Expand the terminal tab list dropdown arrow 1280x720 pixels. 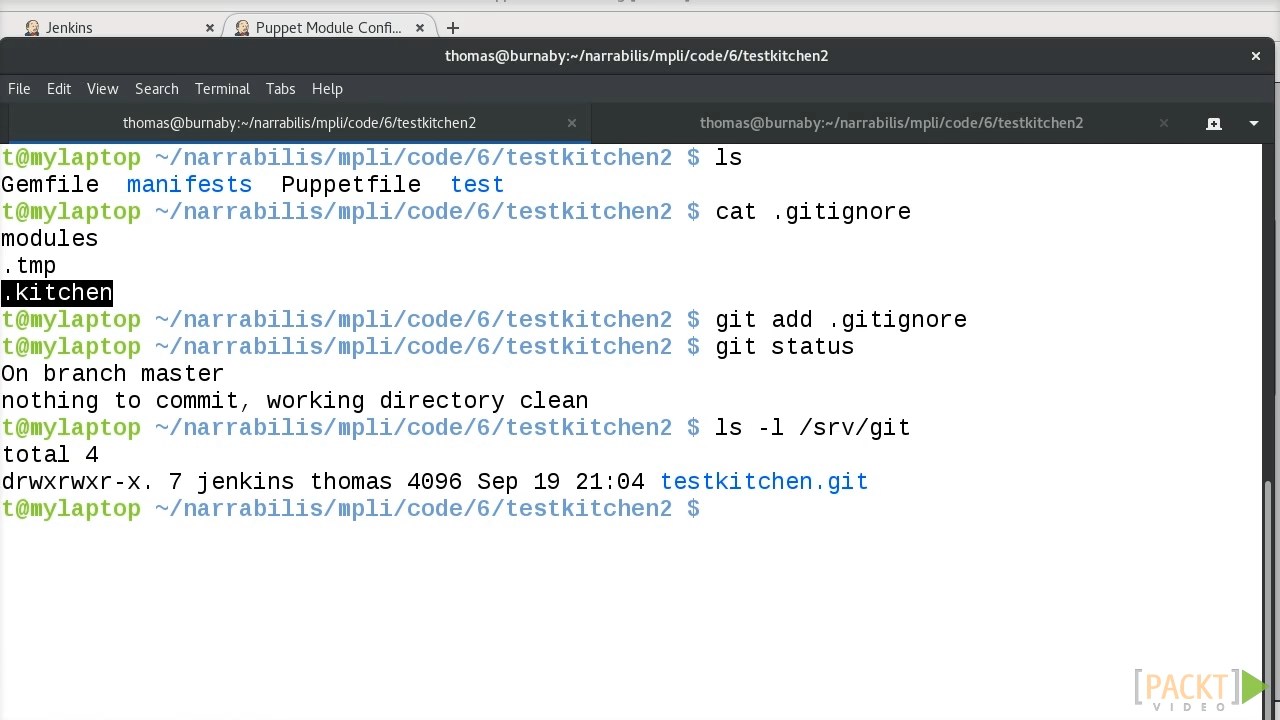pos(1254,123)
